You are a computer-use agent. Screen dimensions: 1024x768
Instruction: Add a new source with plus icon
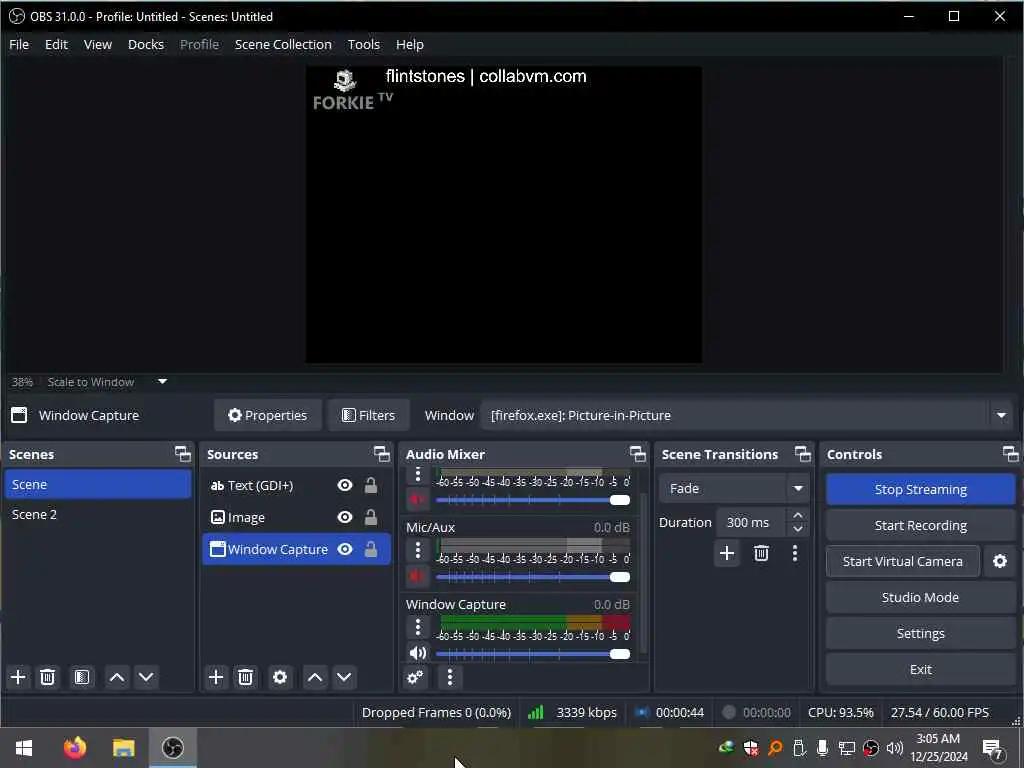(x=216, y=677)
